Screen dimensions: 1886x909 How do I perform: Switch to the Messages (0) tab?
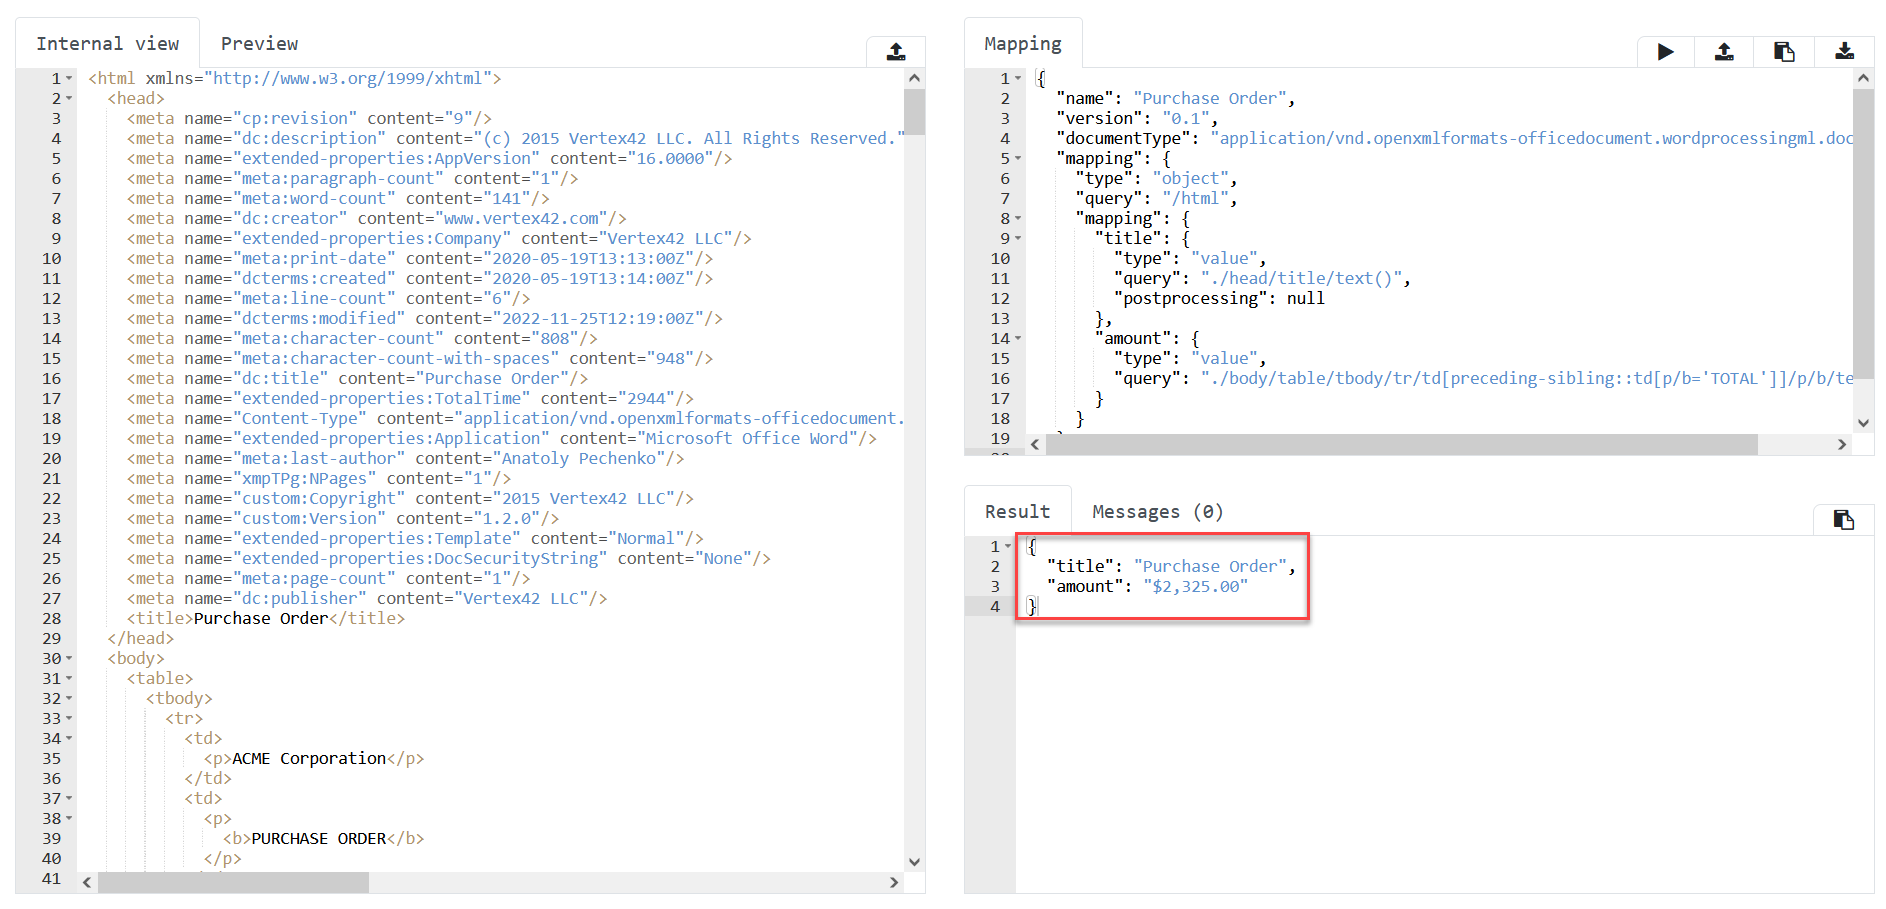[1158, 511]
